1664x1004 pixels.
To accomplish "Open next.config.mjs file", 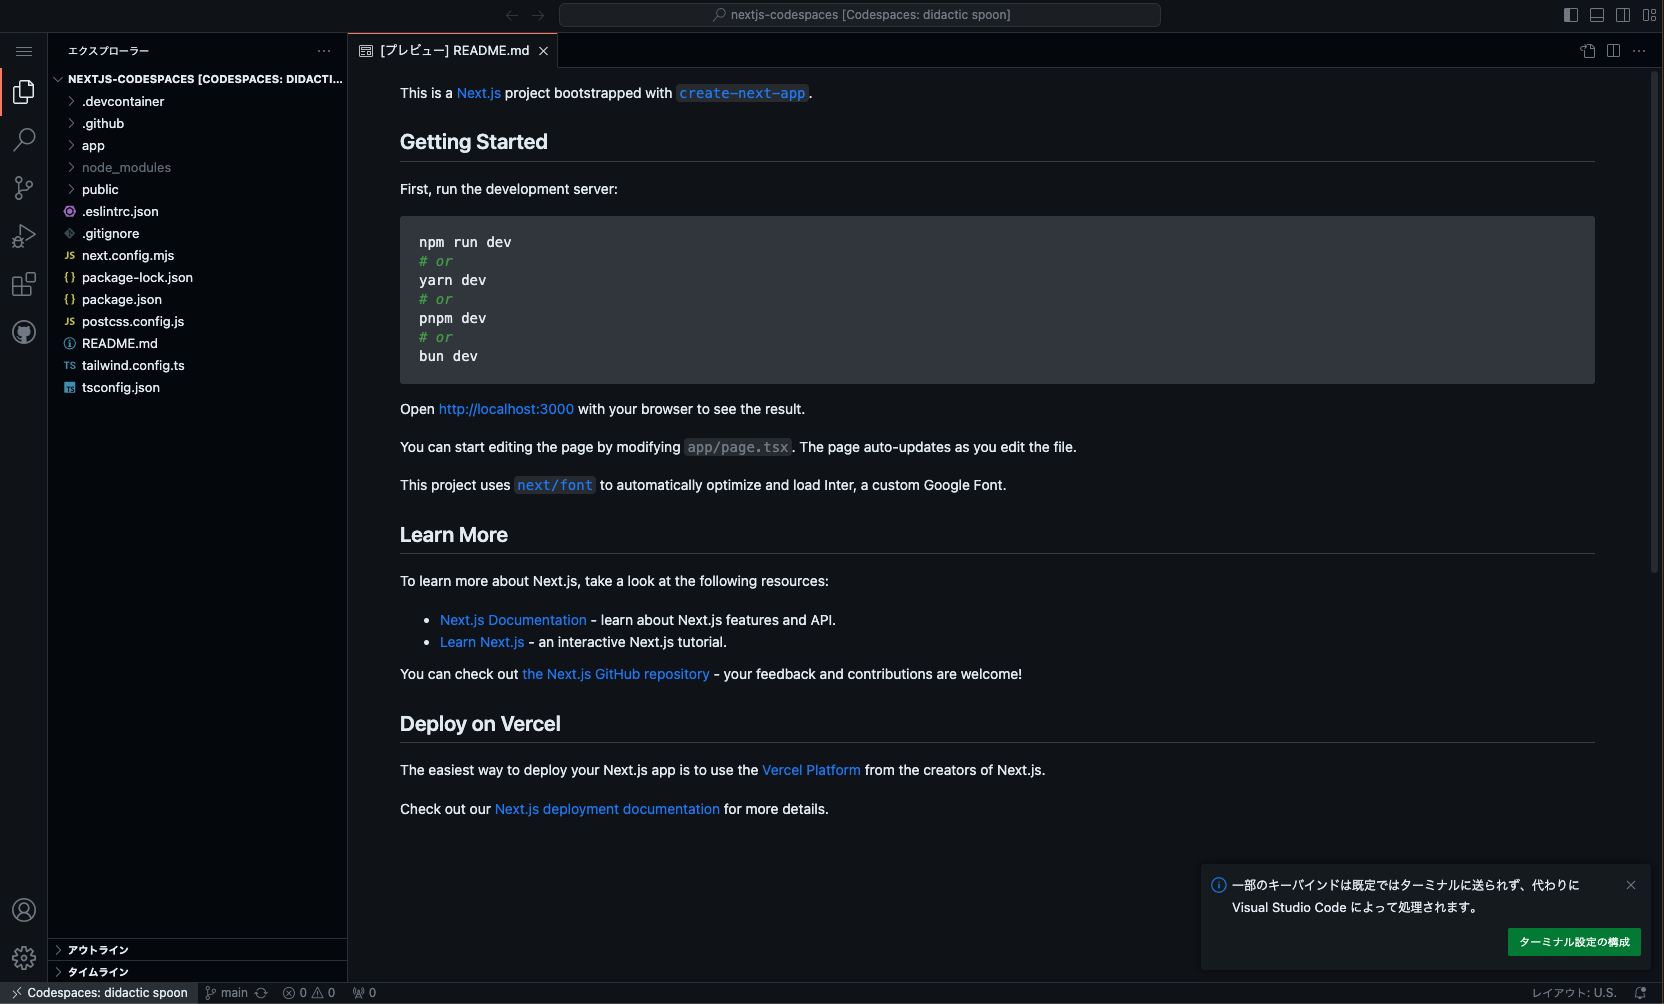I will [x=198, y=255].
